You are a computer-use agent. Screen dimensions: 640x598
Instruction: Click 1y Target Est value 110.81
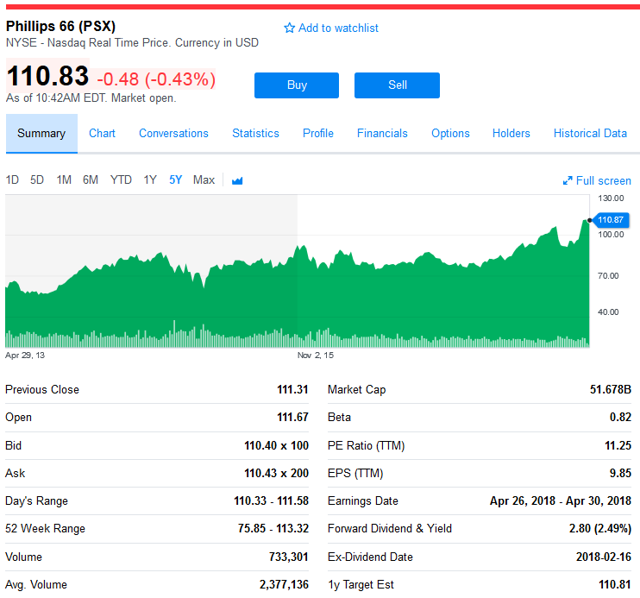(x=615, y=585)
